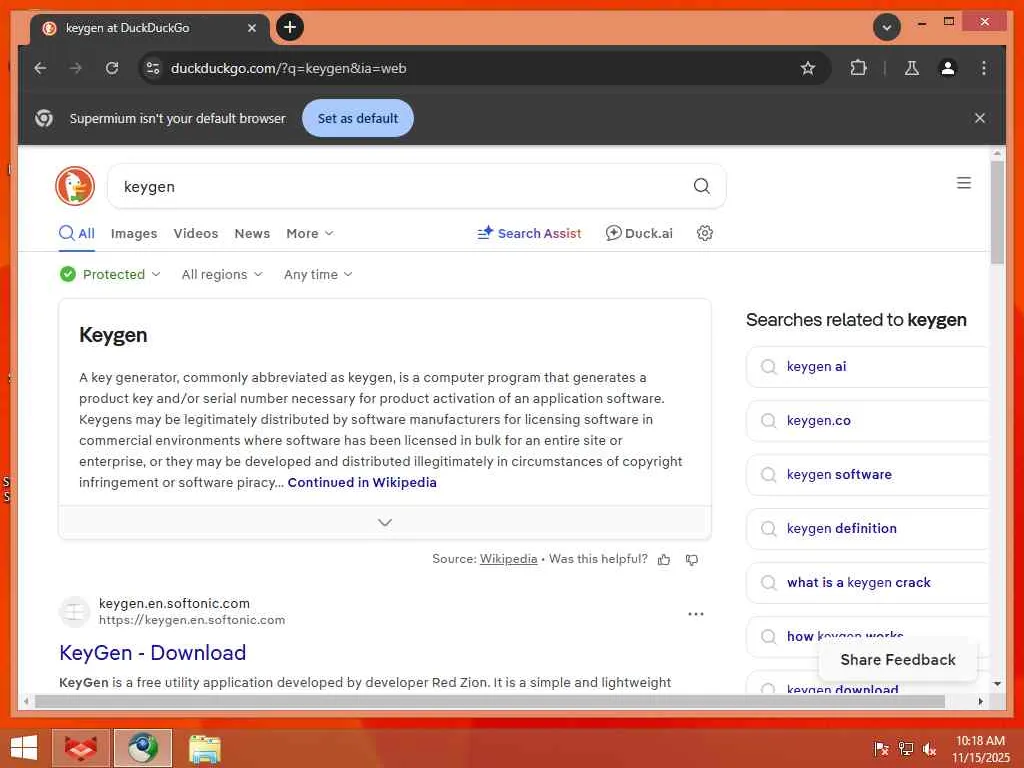
Task: Open File Explorer from the taskbar
Action: coord(204,748)
